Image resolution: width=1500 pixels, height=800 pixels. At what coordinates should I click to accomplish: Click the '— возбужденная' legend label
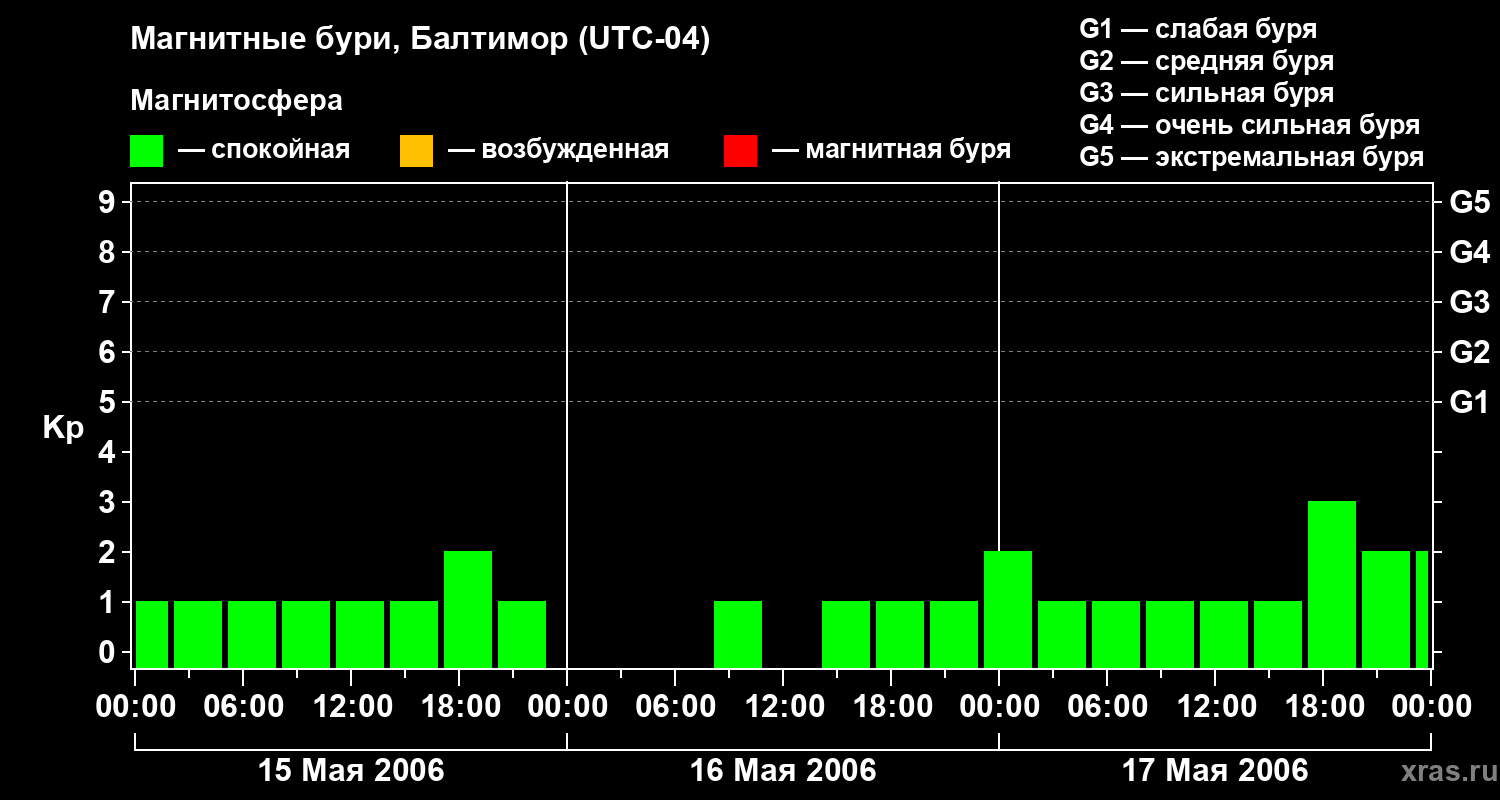[x=558, y=150]
